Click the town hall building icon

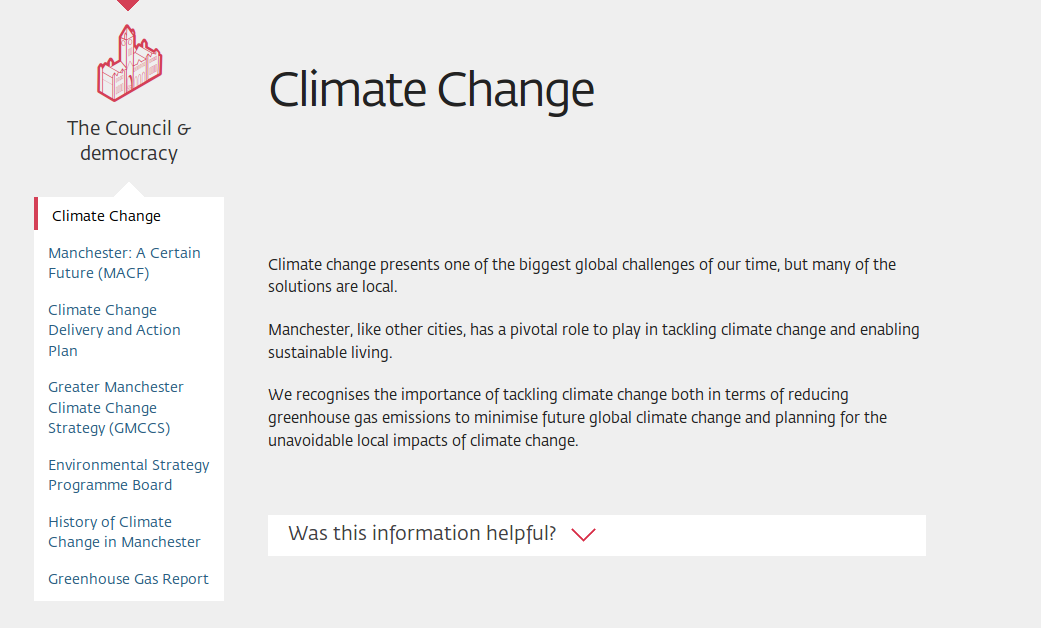coord(129,63)
